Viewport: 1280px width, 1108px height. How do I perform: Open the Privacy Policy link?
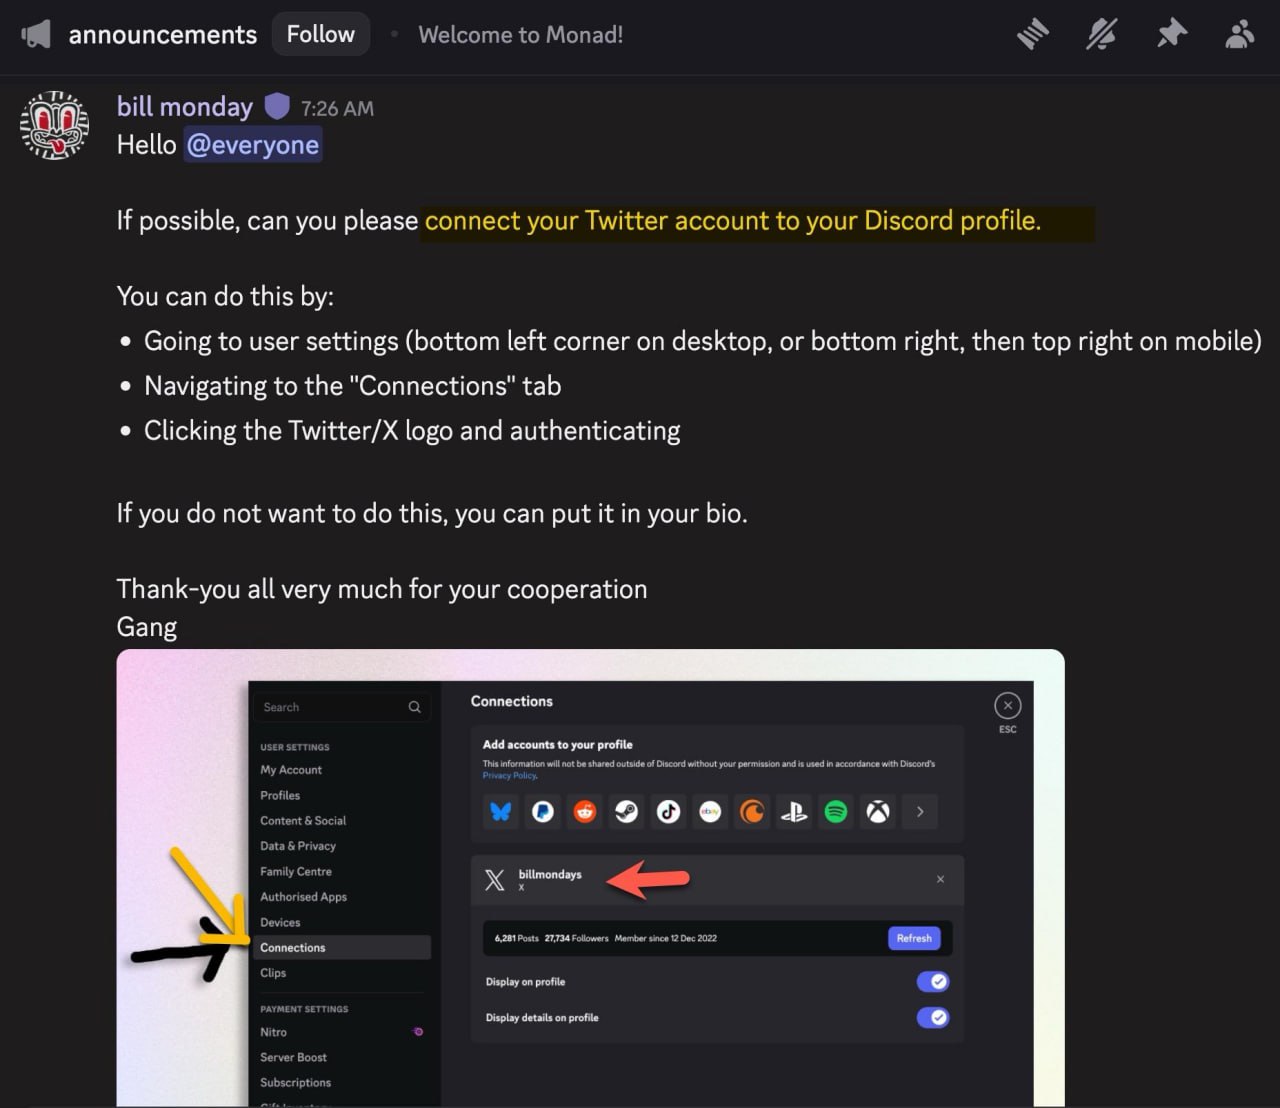(x=510, y=776)
